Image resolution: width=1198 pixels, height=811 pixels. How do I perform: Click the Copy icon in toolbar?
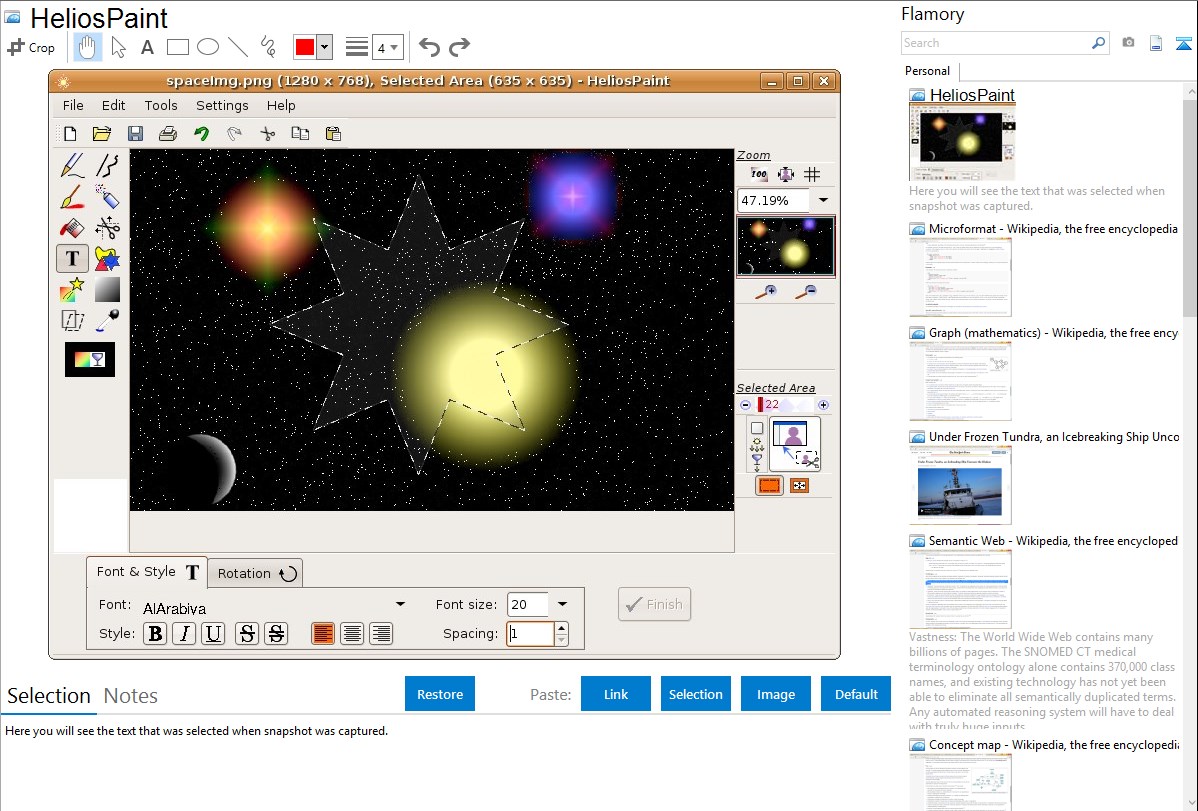point(300,134)
